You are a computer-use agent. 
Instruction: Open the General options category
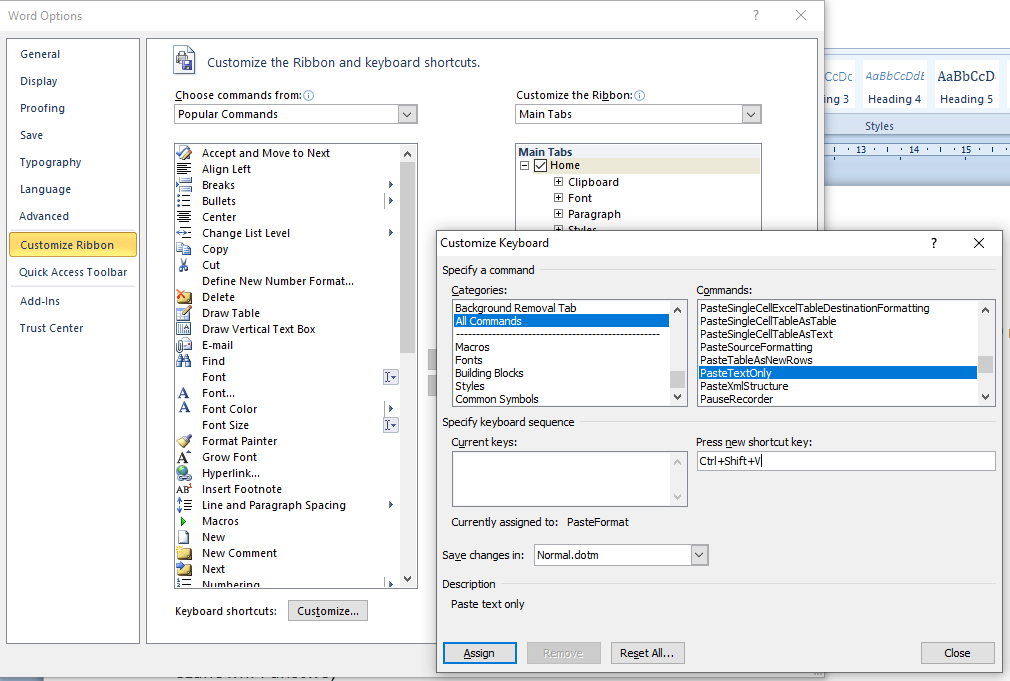coord(40,54)
